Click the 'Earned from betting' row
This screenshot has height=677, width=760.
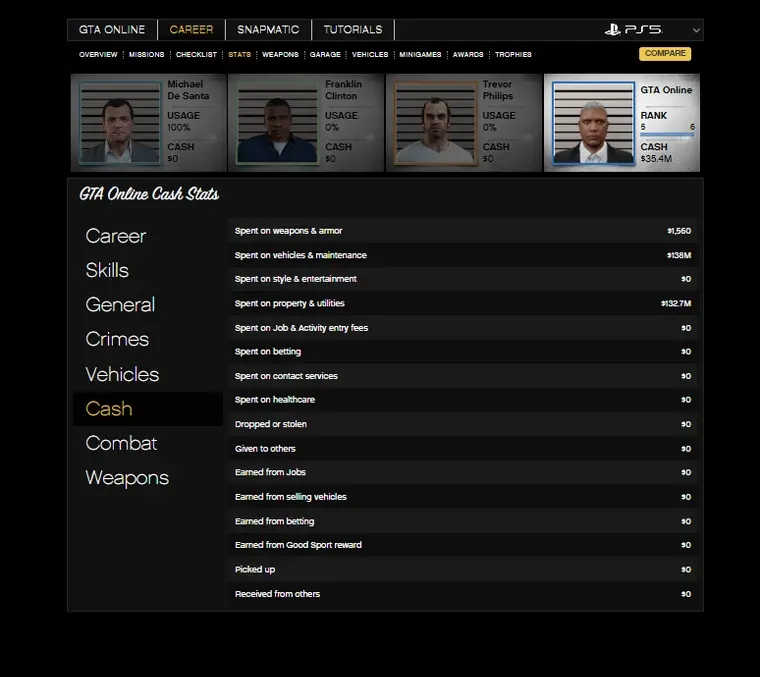(x=463, y=521)
